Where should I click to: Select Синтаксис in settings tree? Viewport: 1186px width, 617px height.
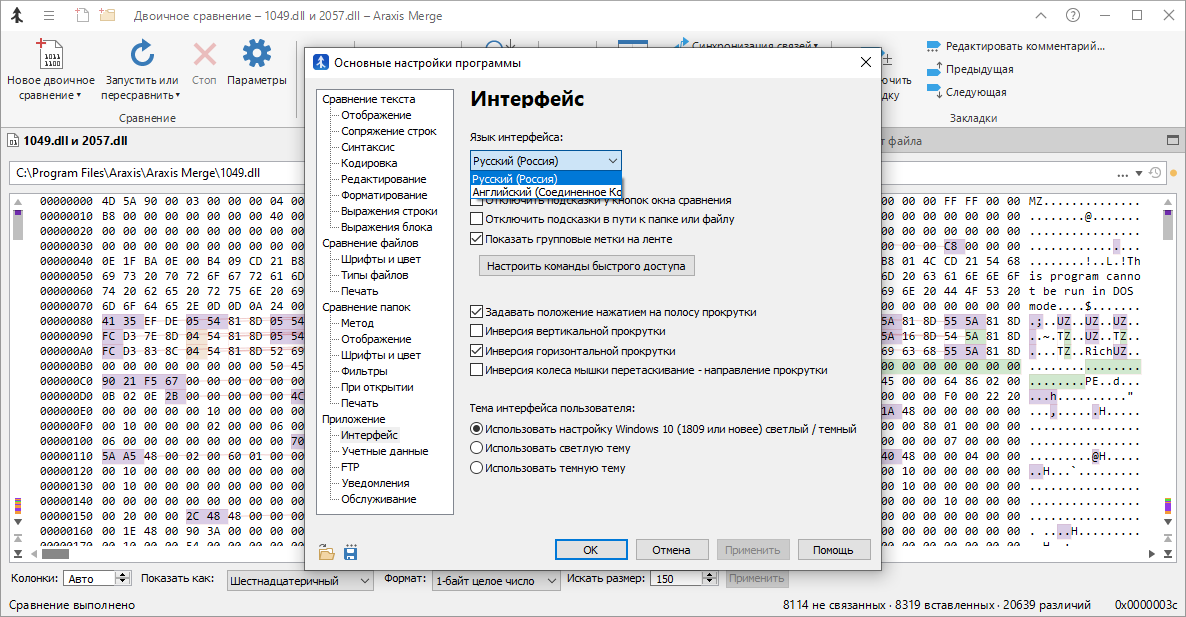click(368, 147)
